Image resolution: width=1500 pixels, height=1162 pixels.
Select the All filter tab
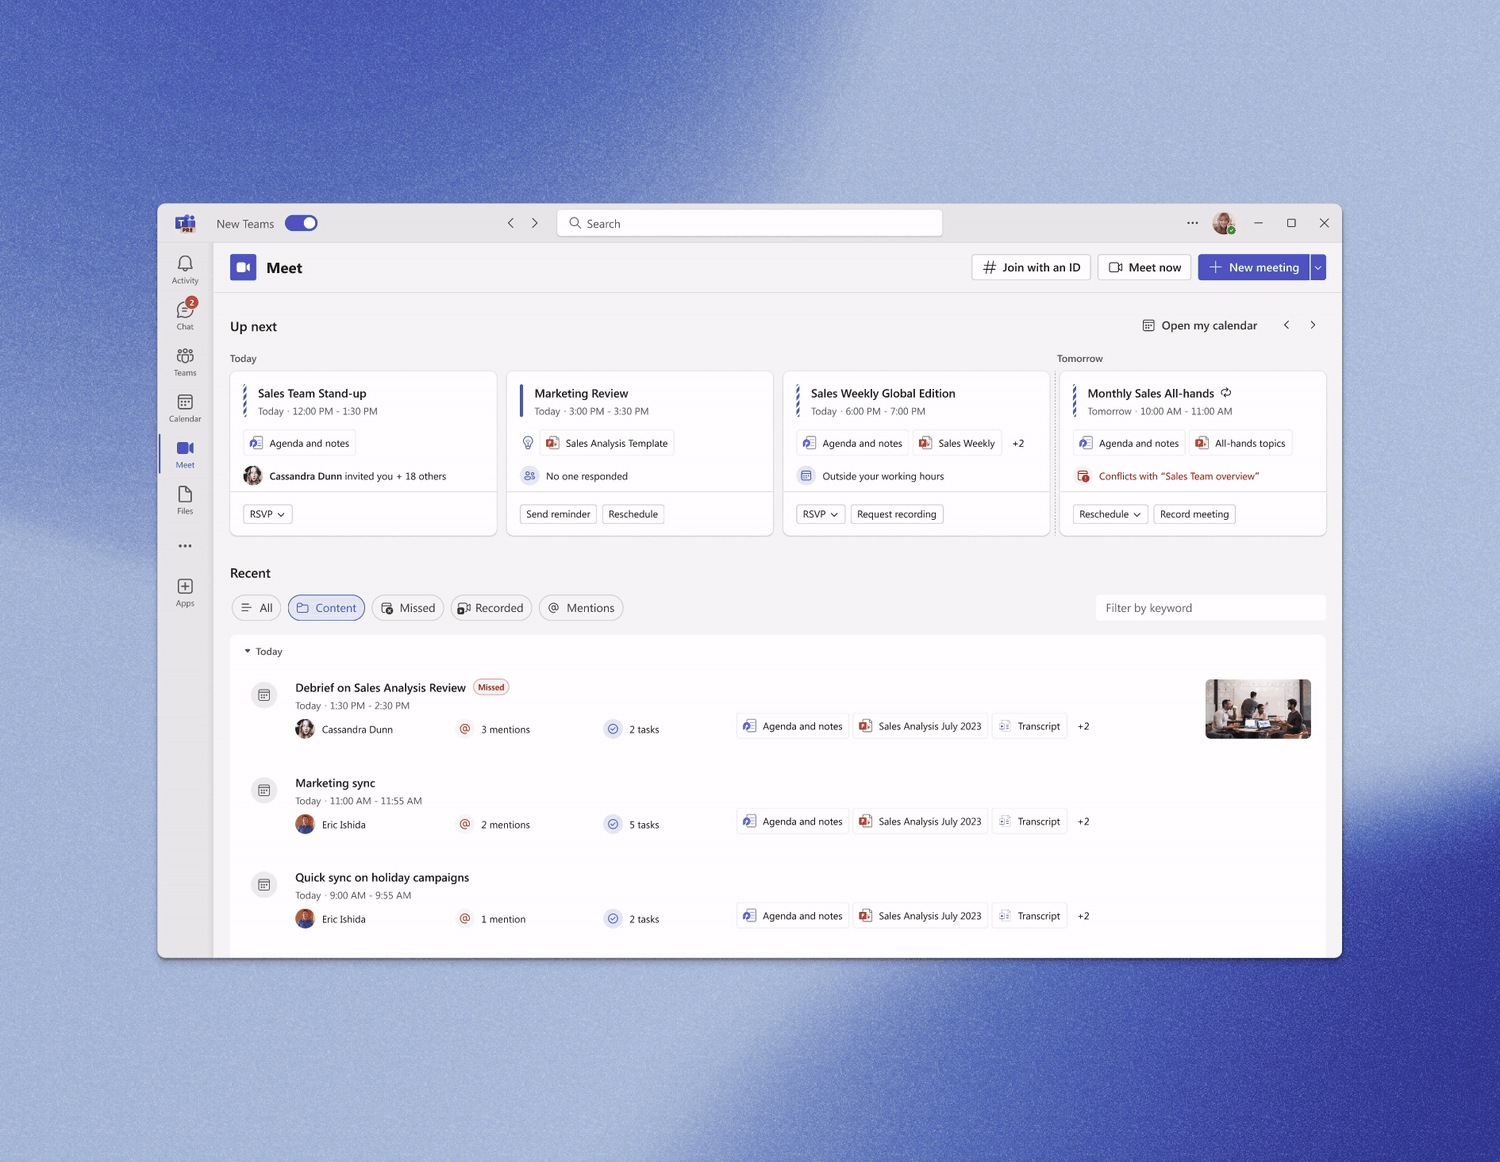point(256,608)
